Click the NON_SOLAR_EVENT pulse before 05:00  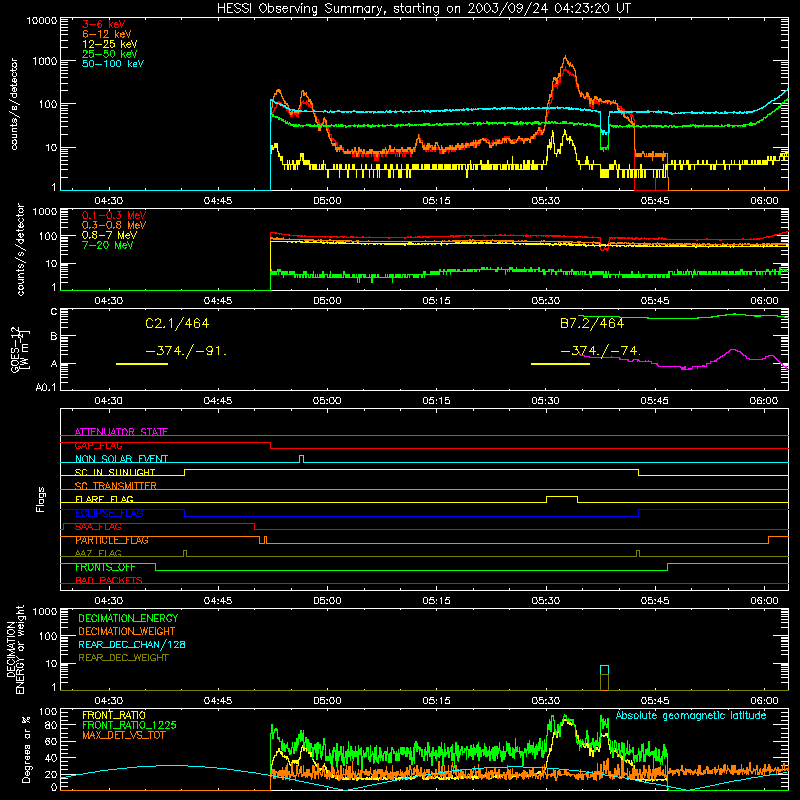click(302, 459)
